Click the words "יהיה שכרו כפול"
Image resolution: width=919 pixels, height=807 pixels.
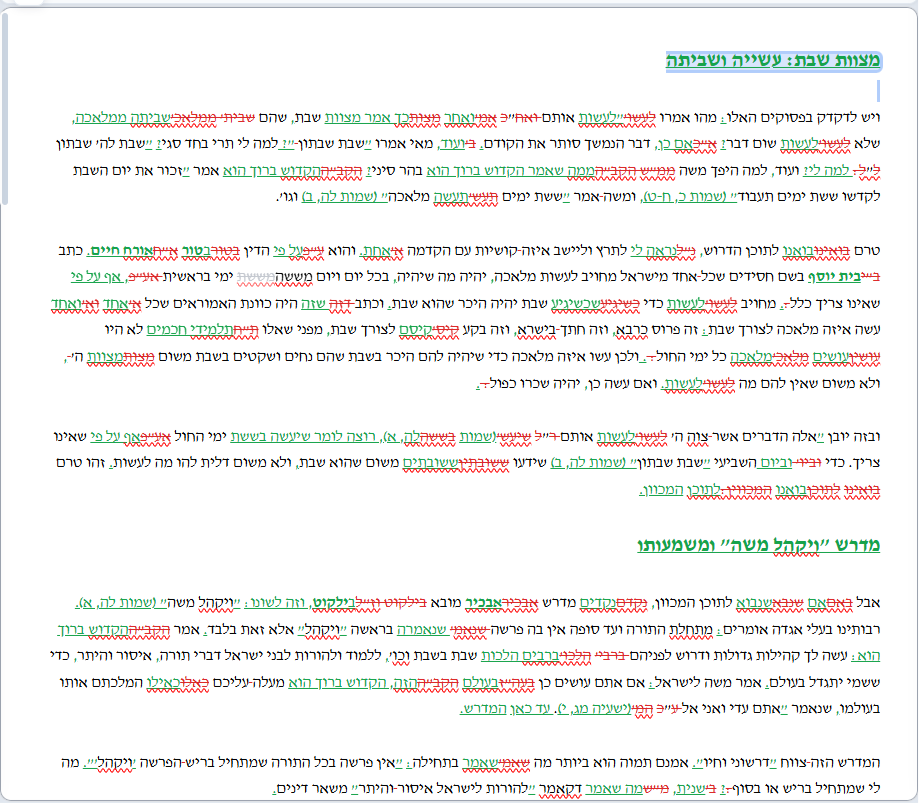click(x=534, y=384)
